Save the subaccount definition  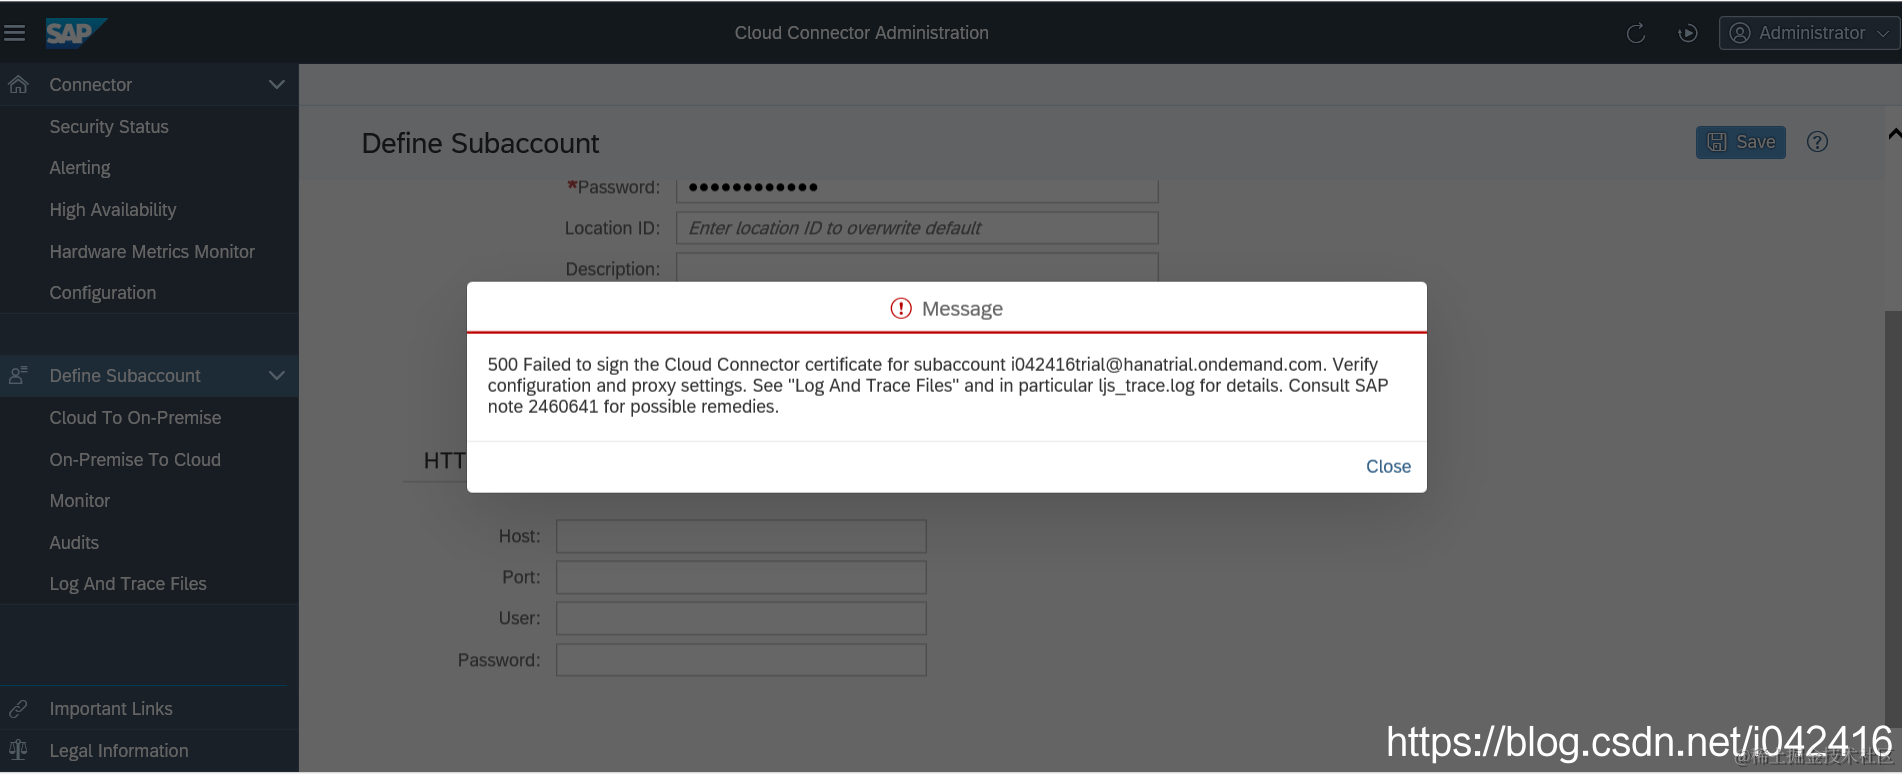(1740, 142)
